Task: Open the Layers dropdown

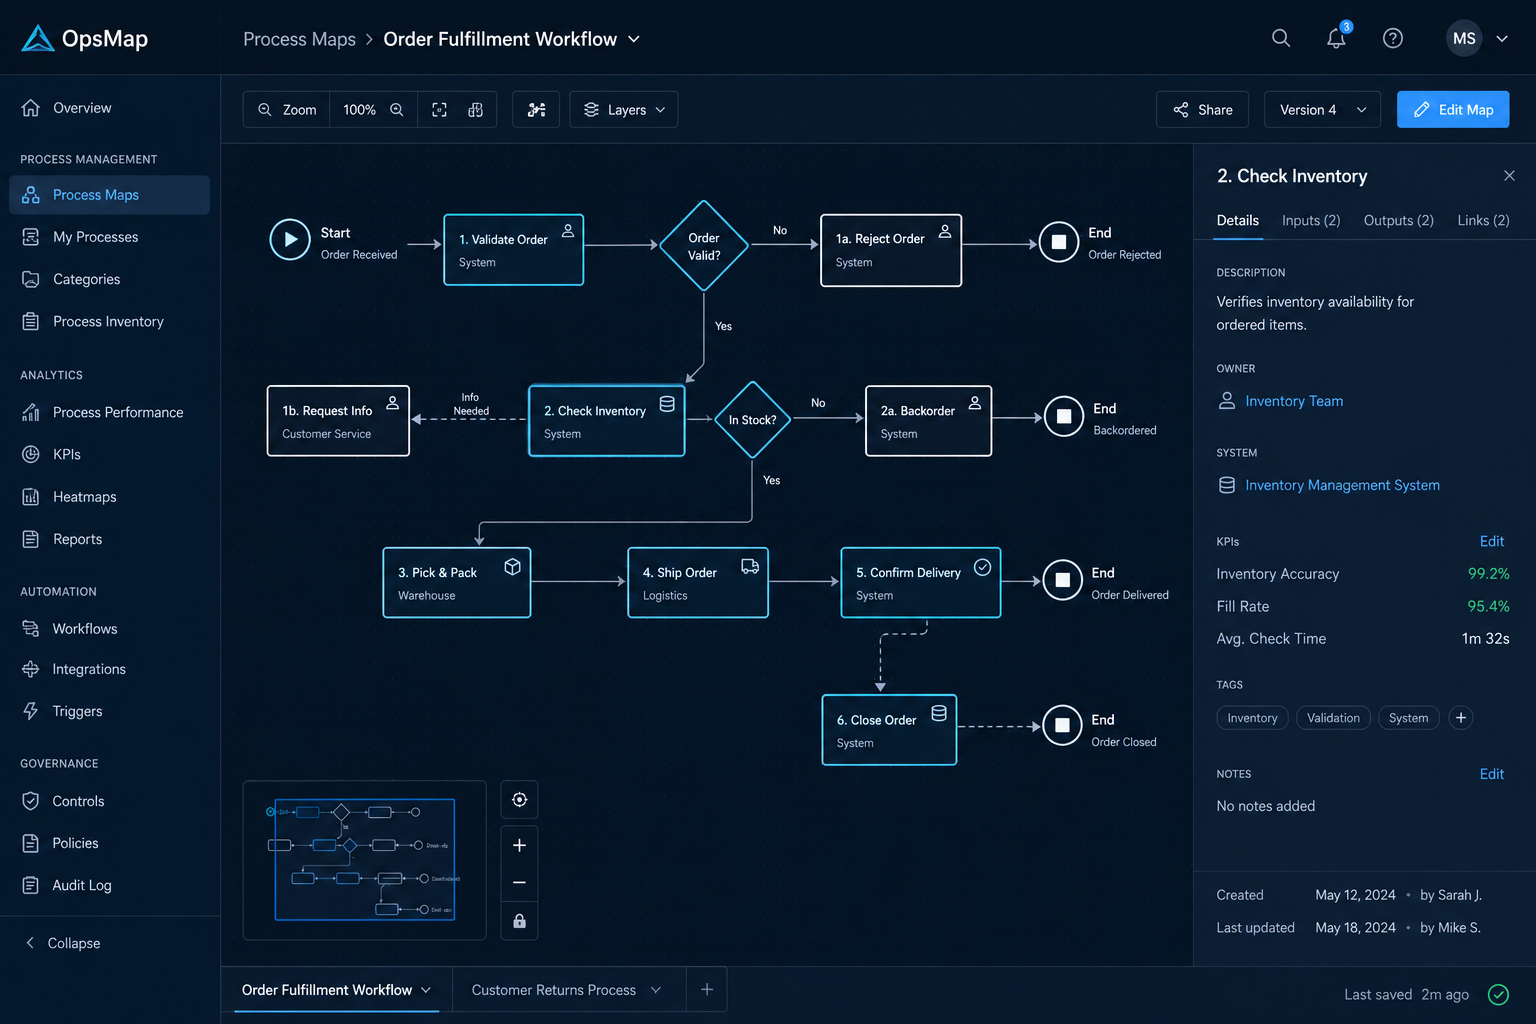Action: [624, 110]
